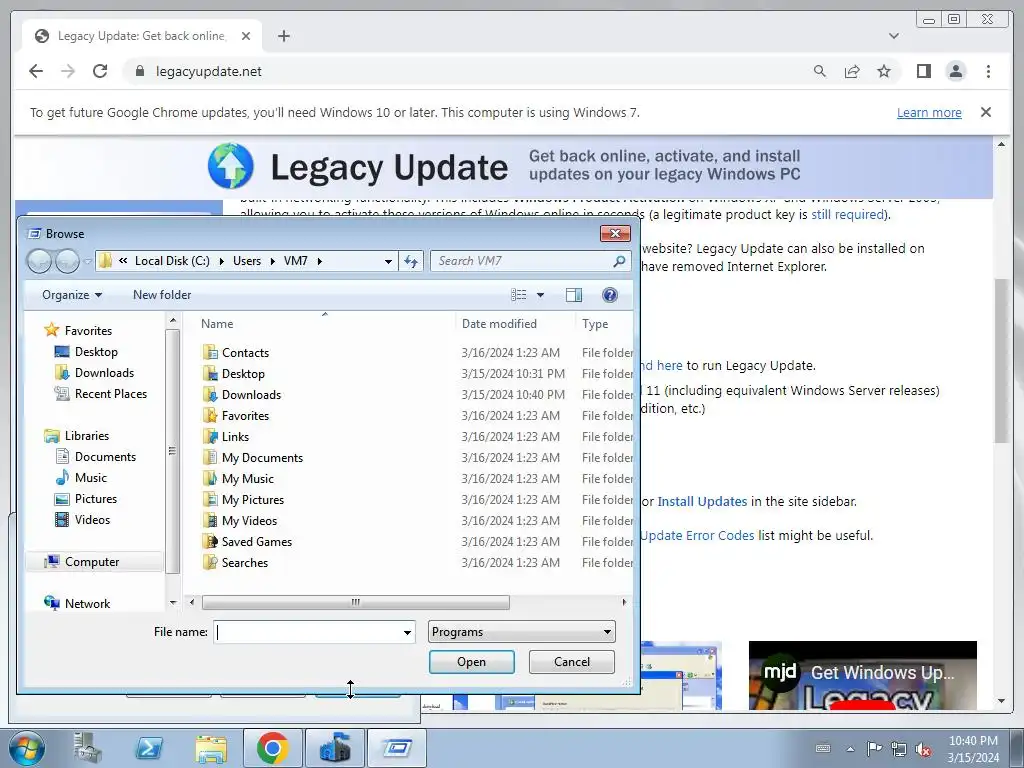Expand the File name dropdown arrow
The height and width of the screenshot is (768, 1024).
(407, 632)
